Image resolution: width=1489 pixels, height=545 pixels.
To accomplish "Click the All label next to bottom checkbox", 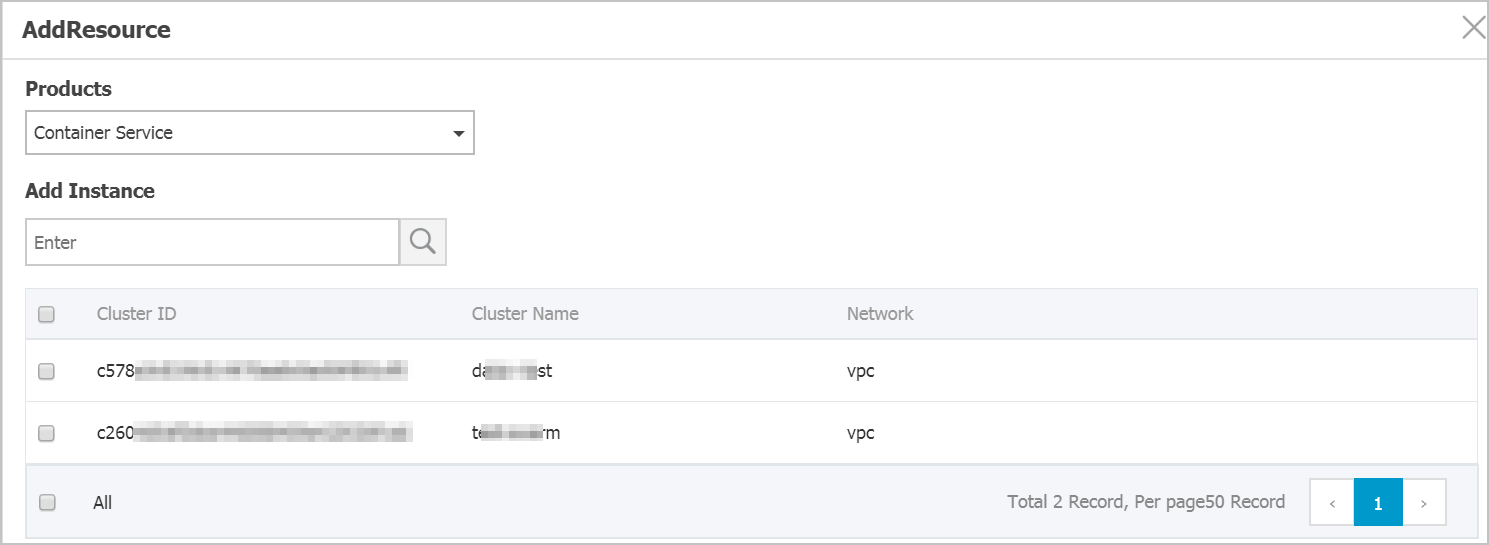I will (102, 503).
